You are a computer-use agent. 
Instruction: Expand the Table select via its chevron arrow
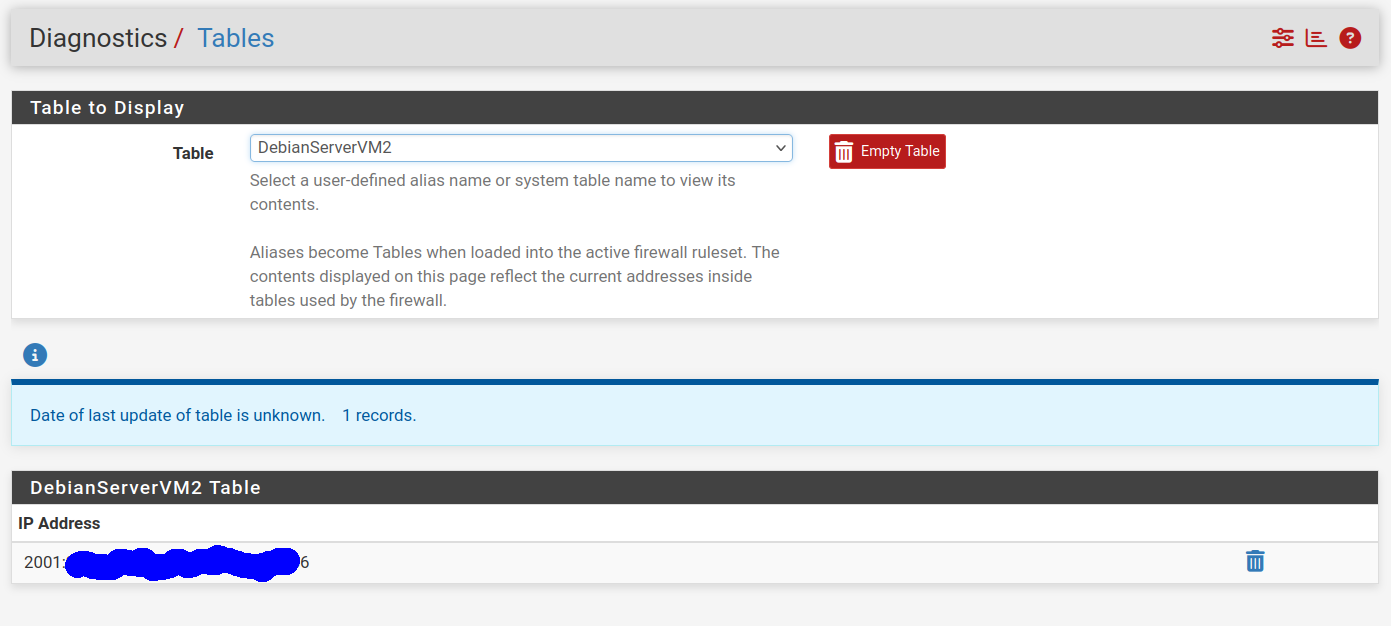781,148
